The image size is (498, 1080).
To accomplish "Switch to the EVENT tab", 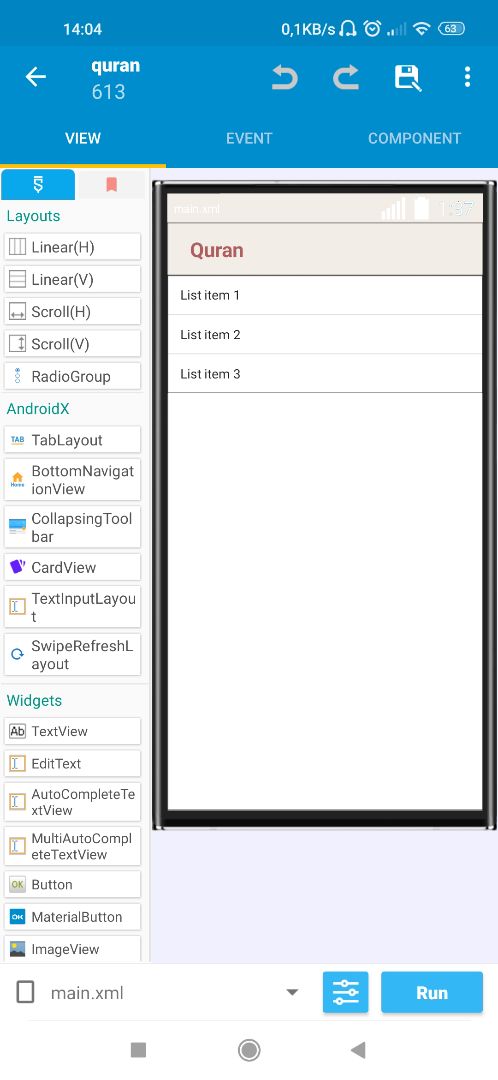I will tap(249, 138).
